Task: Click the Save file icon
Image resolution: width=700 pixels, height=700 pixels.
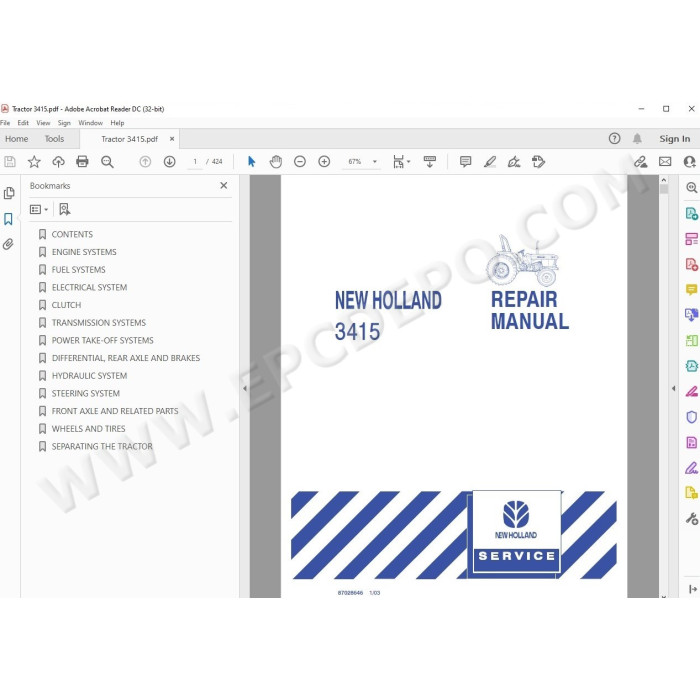Action: (10, 162)
